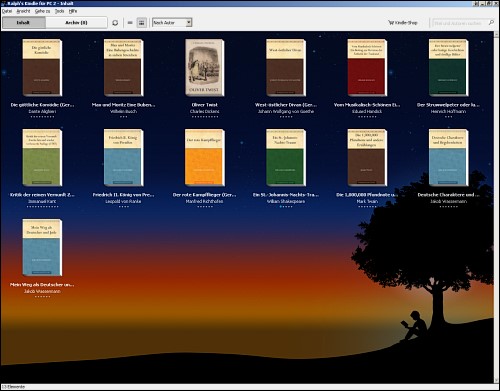Open Vom Musikalisch-Schönen red cover

(367, 68)
